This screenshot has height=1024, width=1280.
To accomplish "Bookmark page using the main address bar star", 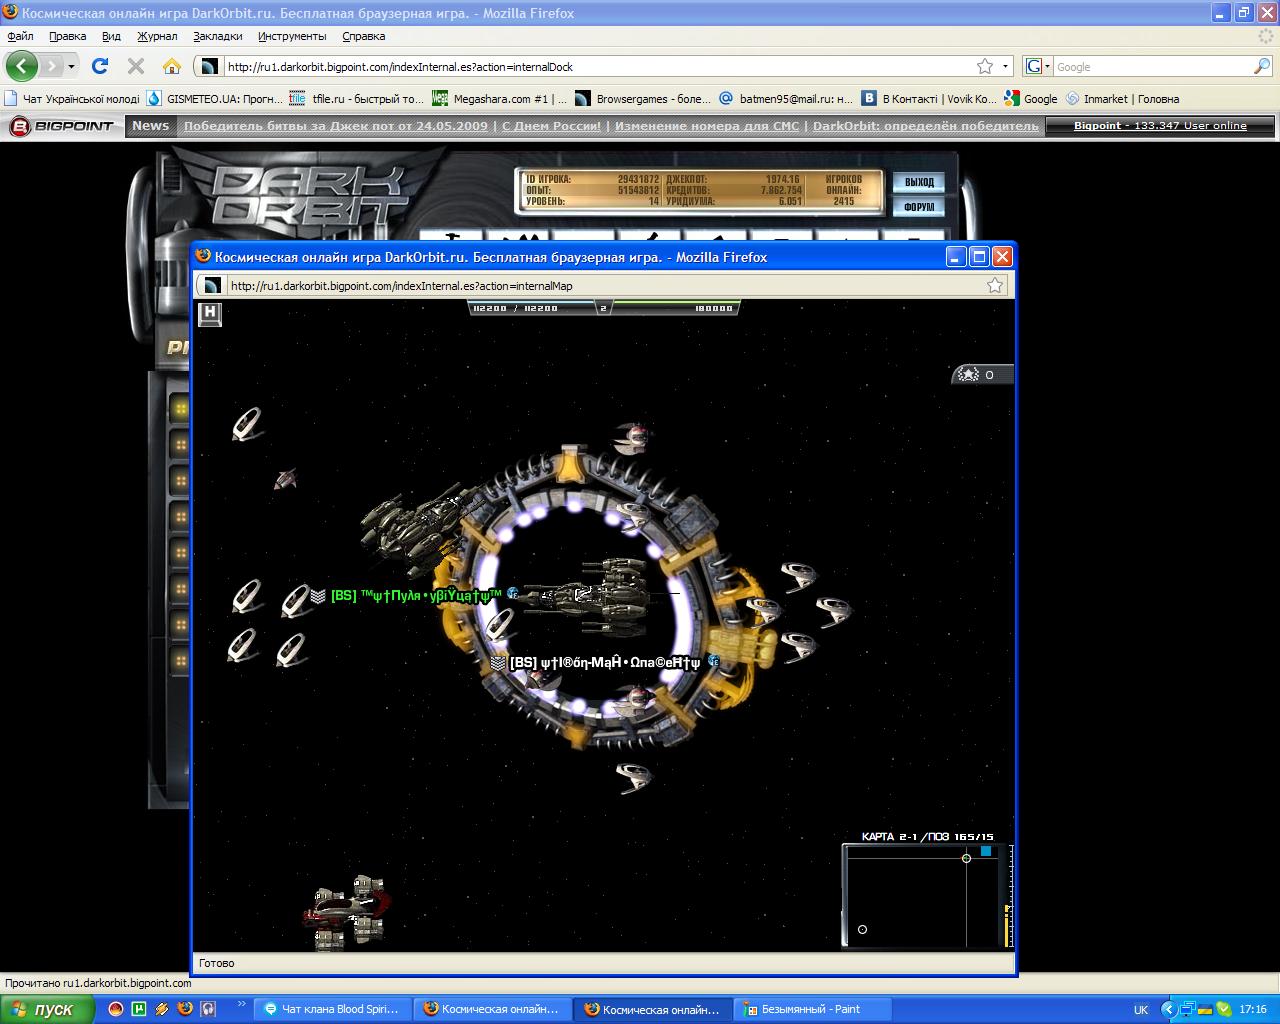I will pos(985,67).
